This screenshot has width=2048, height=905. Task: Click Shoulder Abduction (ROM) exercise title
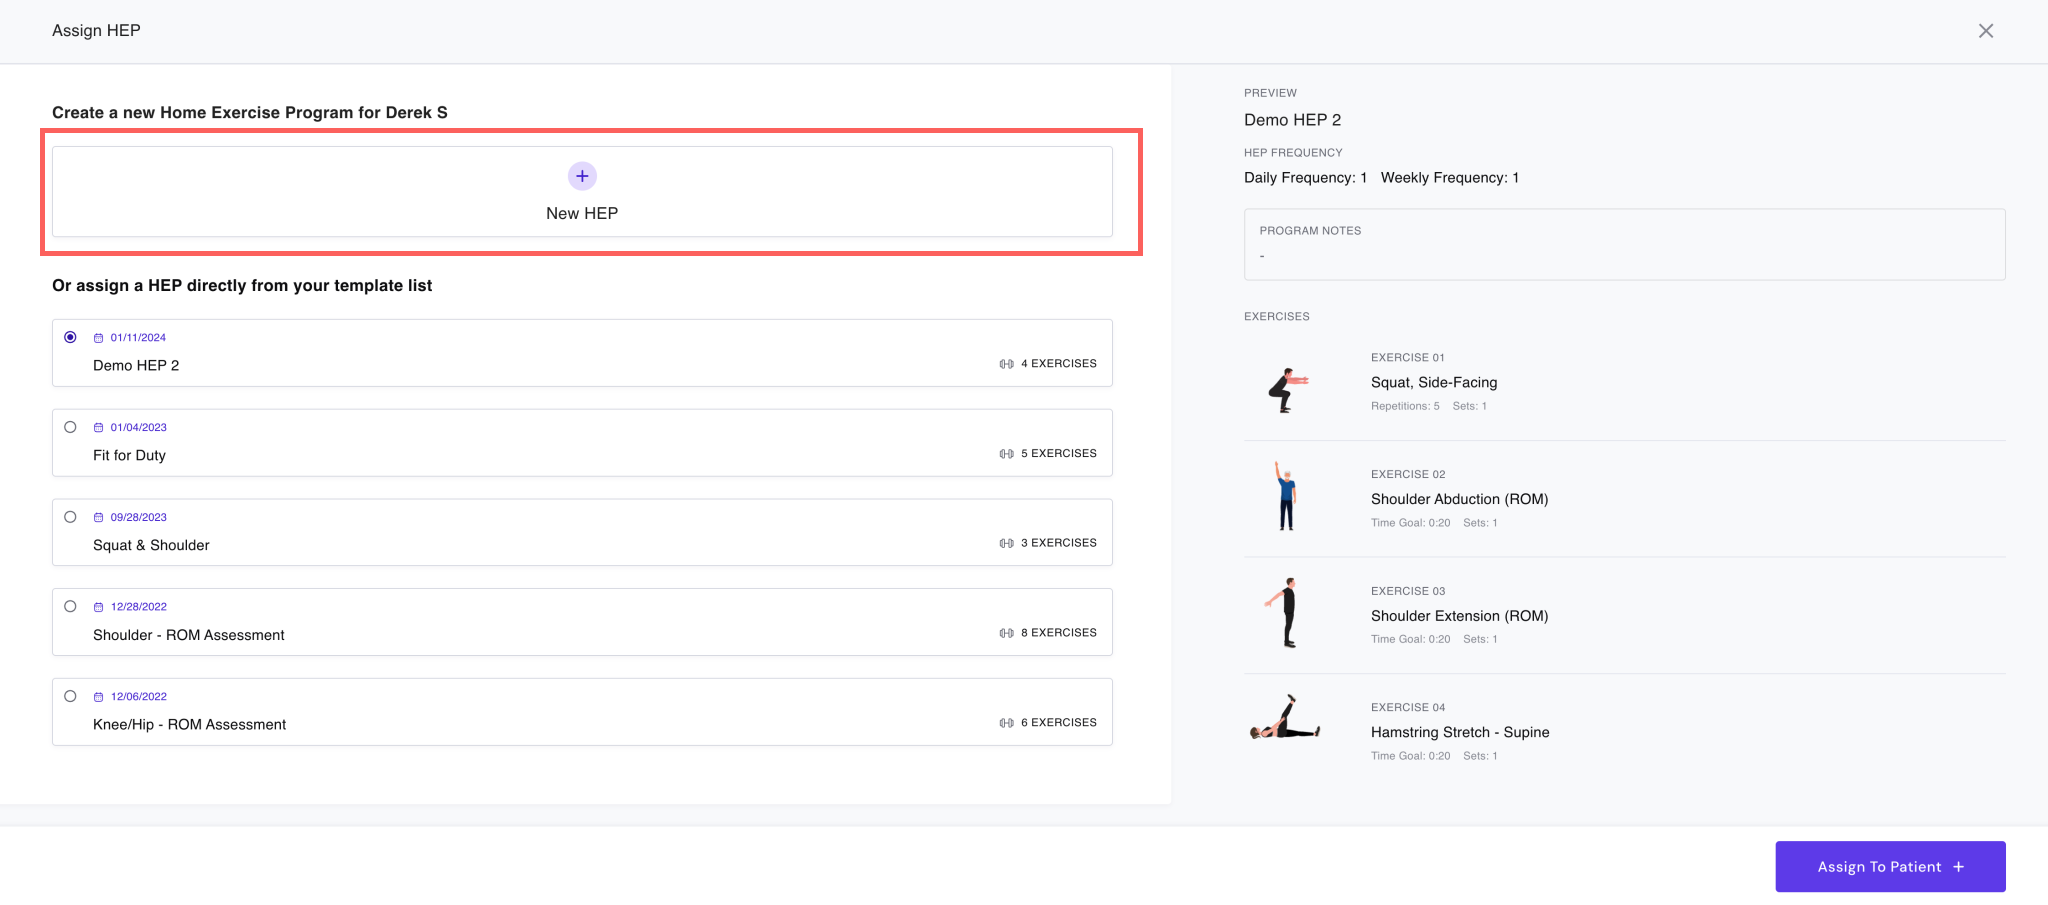pos(1459,499)
